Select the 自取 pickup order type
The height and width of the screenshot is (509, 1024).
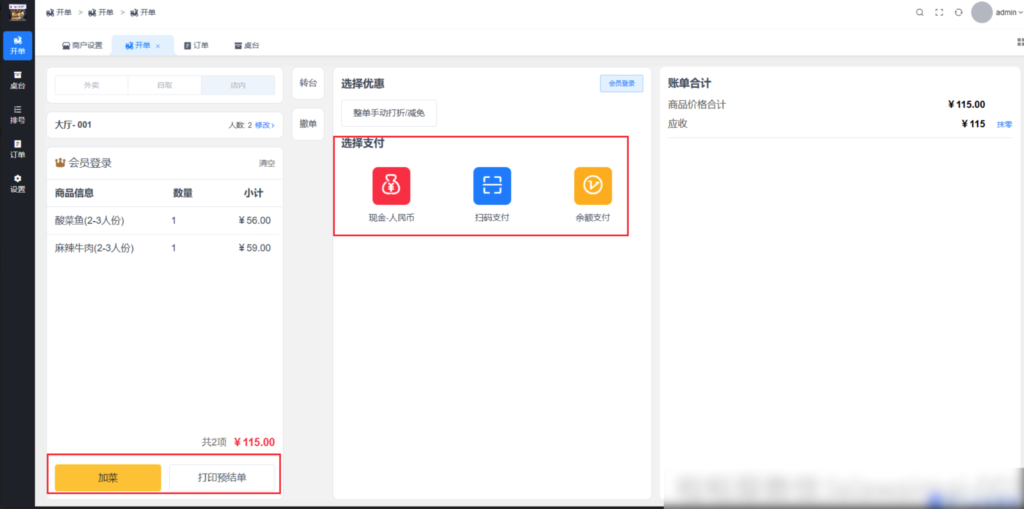pyautogui.click(x=164, y=86)
